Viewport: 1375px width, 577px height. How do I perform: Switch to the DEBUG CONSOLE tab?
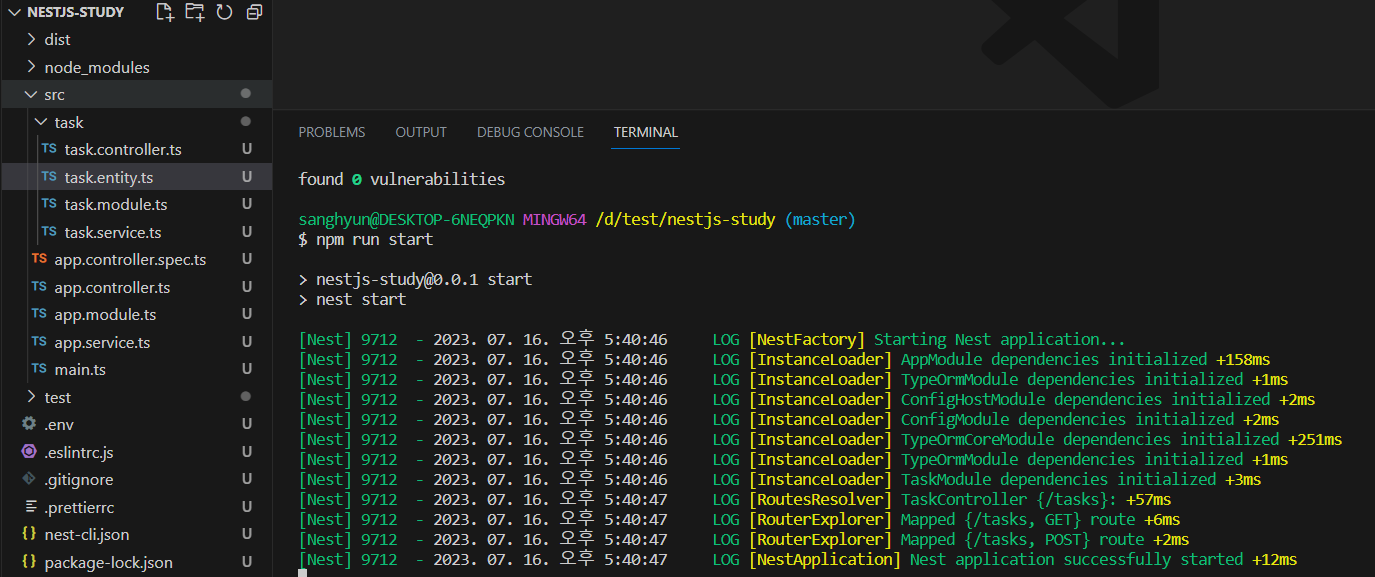[530, 132]
